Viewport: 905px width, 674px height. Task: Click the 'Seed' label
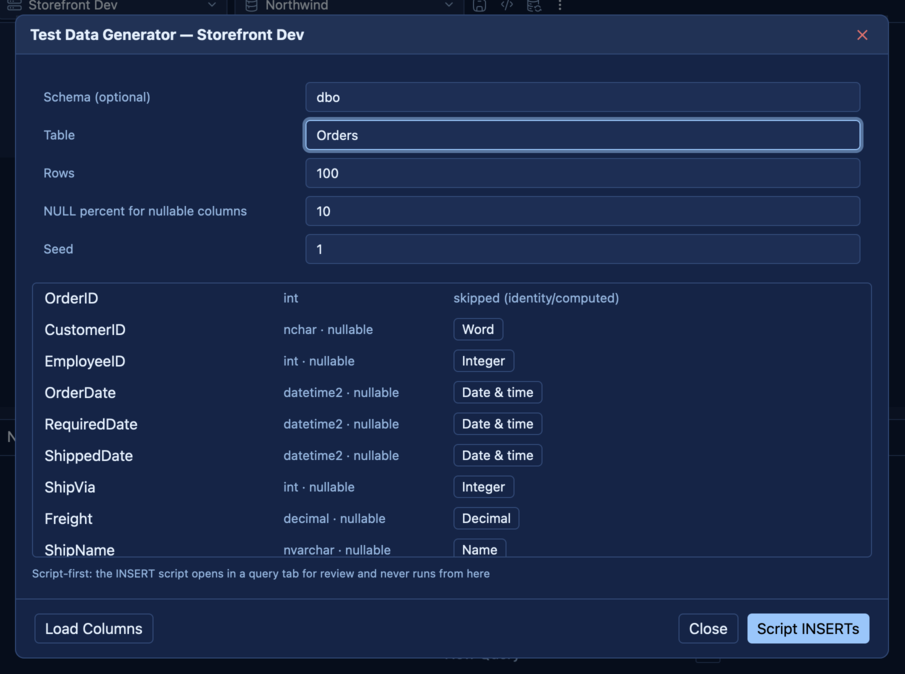coord(58,249)
